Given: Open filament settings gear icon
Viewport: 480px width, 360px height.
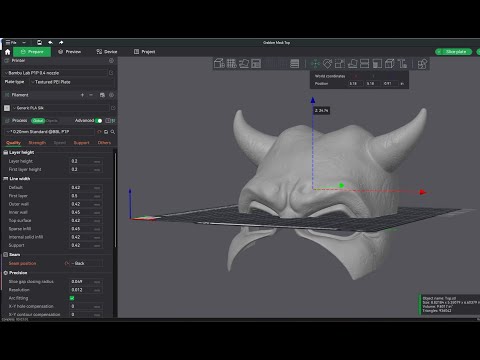Looking at the screenshot, I should click(x=111, y=95).
